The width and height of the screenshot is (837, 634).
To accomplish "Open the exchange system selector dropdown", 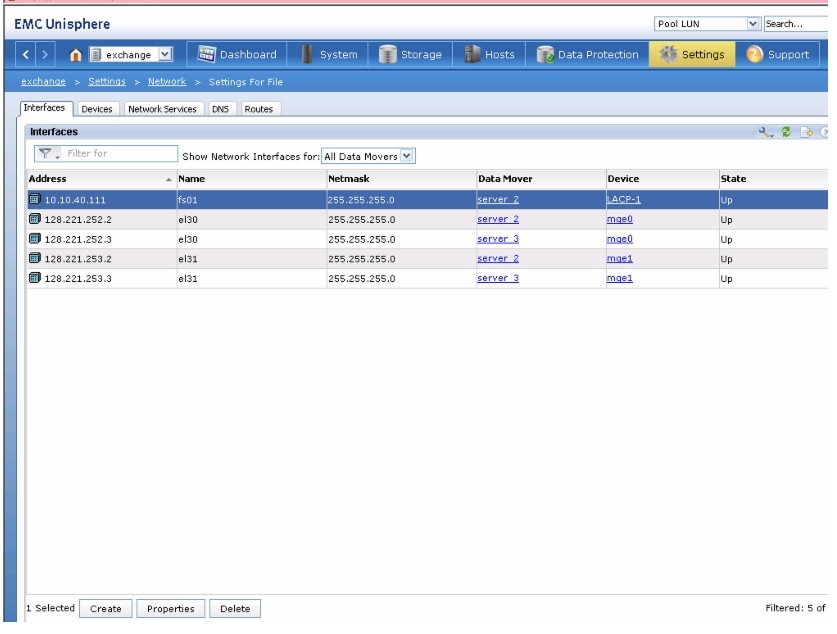I will pos(165,54).
